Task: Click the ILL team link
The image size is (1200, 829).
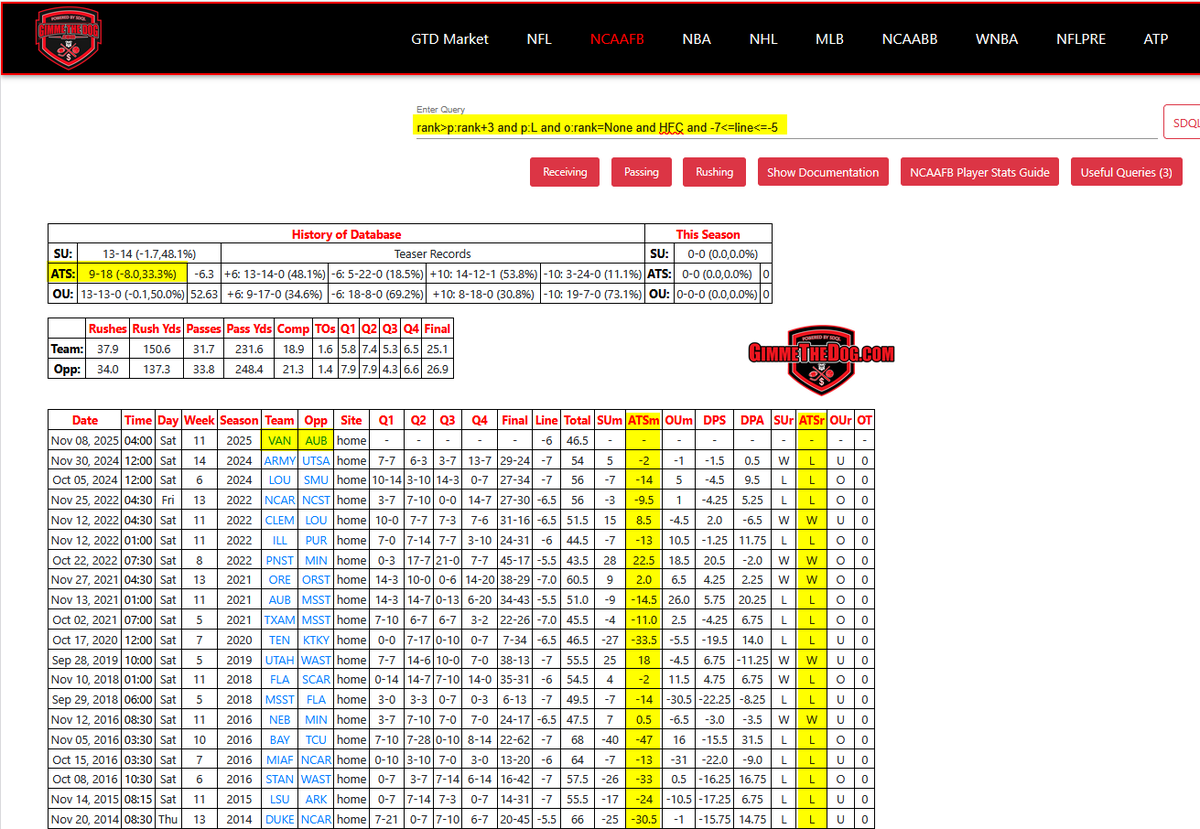Action: pyautogui.click(x=280, y=540)
